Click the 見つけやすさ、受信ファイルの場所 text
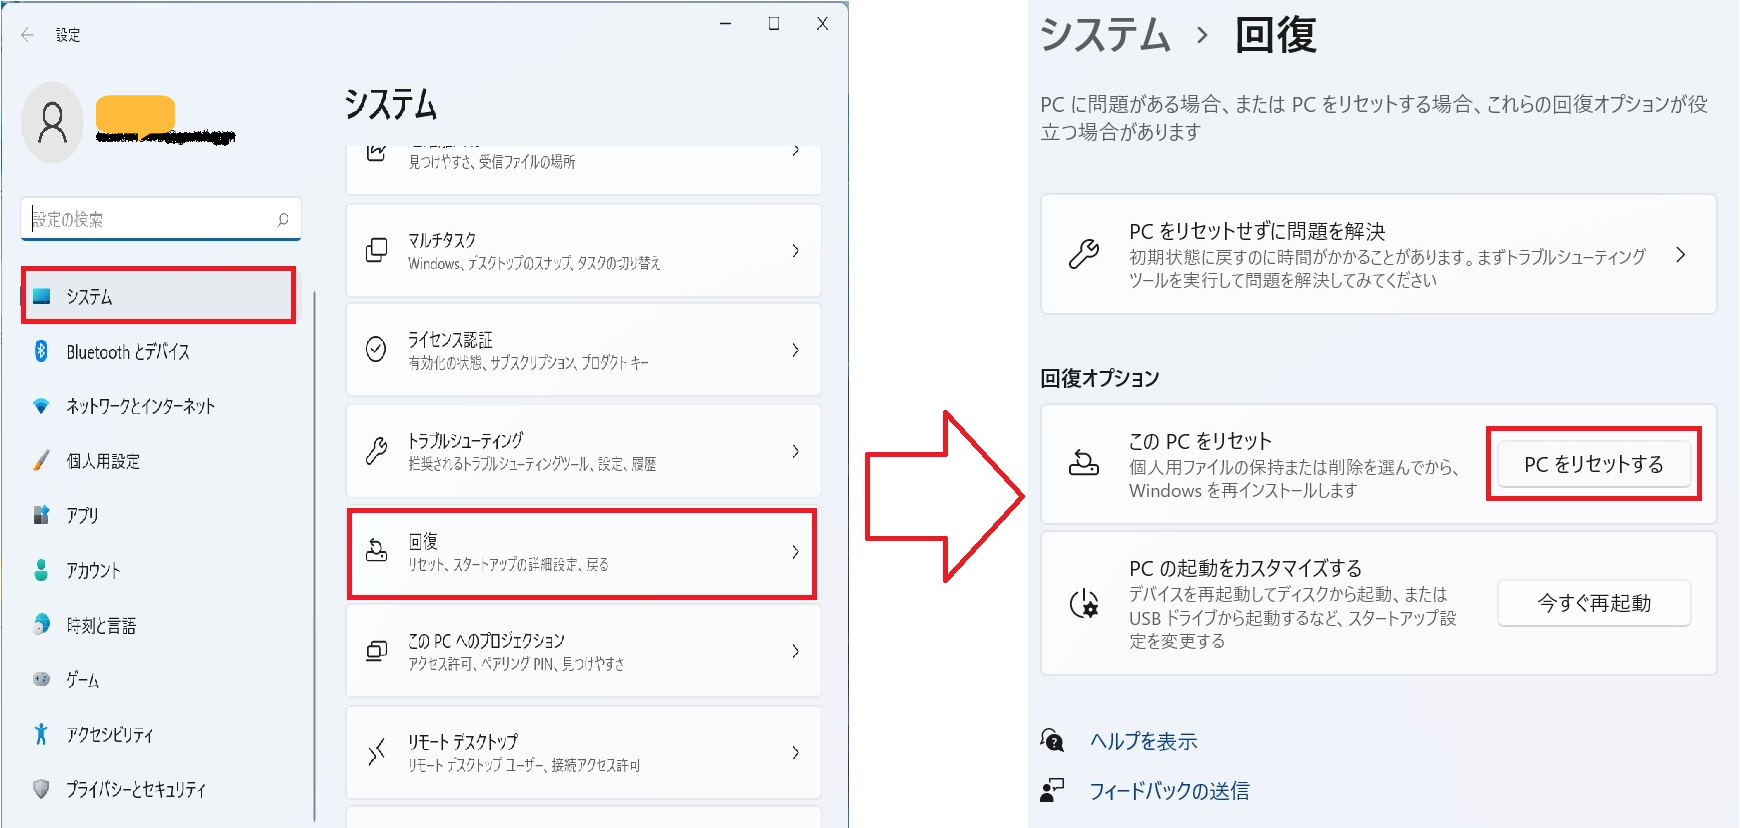The image size is (1740, 828). pos(492,162)
